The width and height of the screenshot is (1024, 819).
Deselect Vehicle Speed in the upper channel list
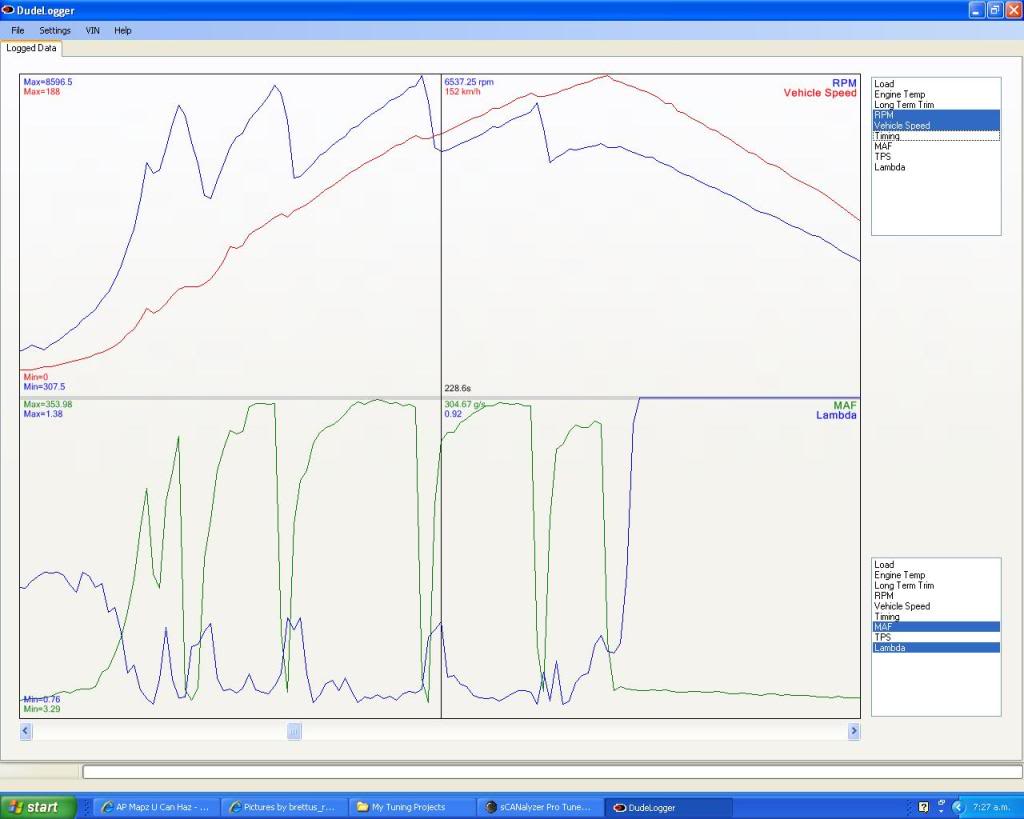pyautogui.click(x=935, y=125)
